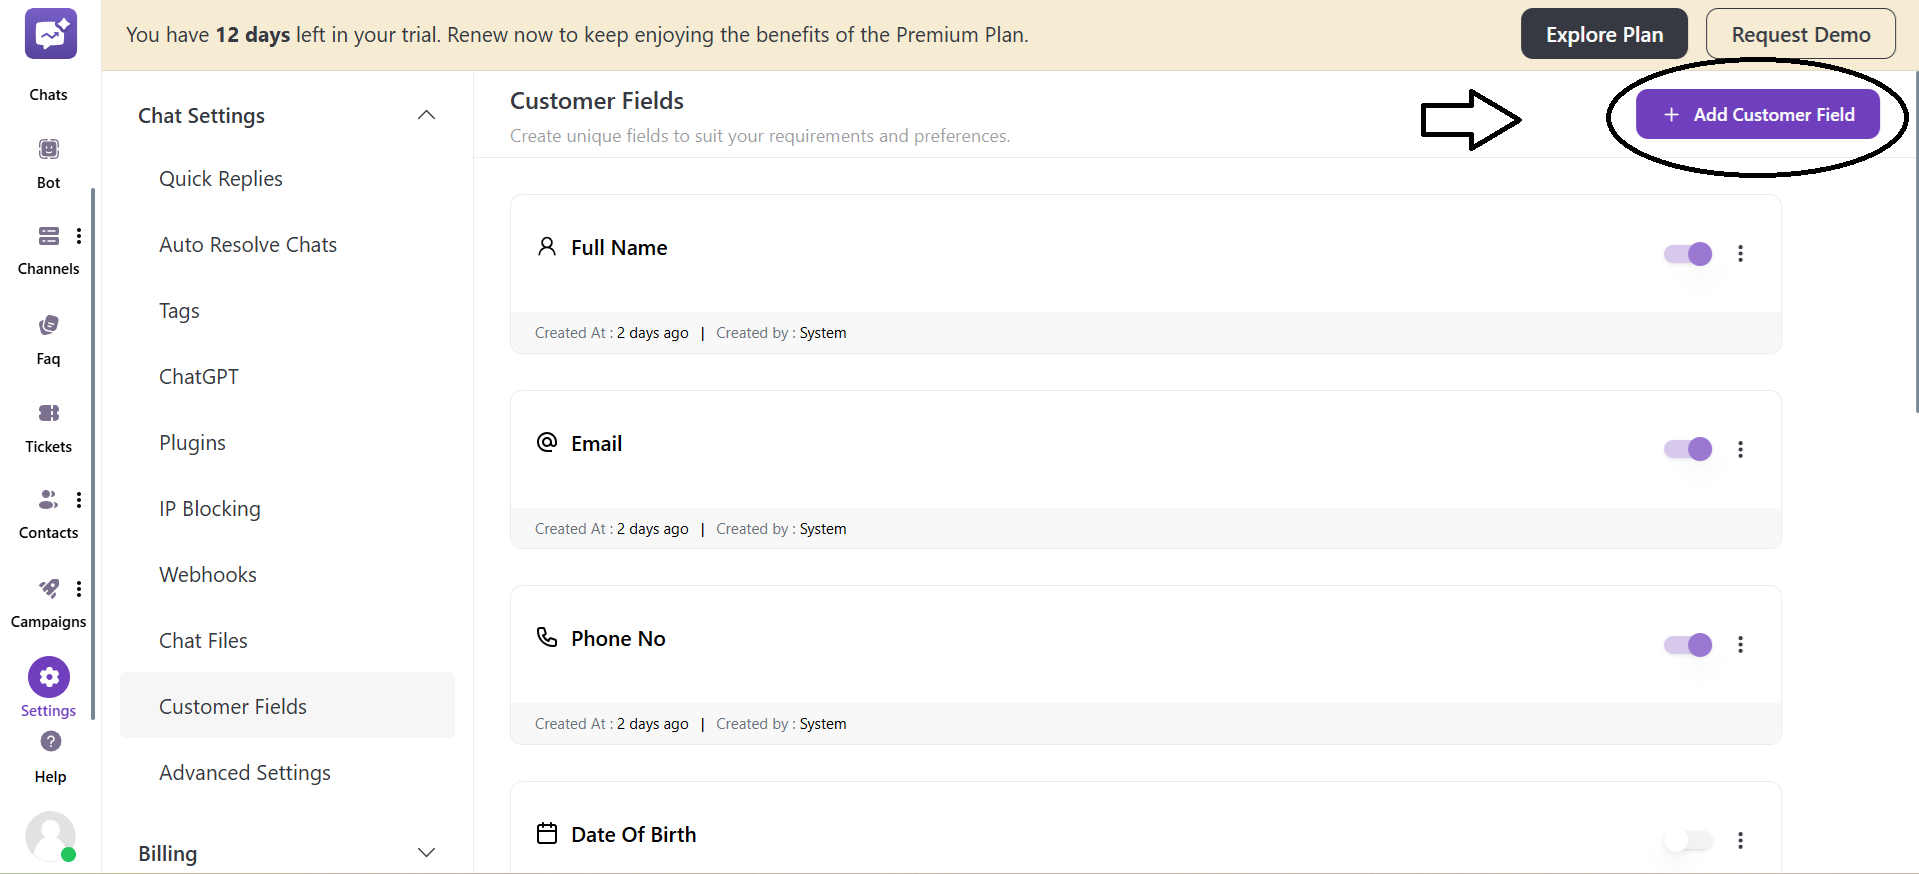Select the Contacts sidebar icon

coord(48,499)
